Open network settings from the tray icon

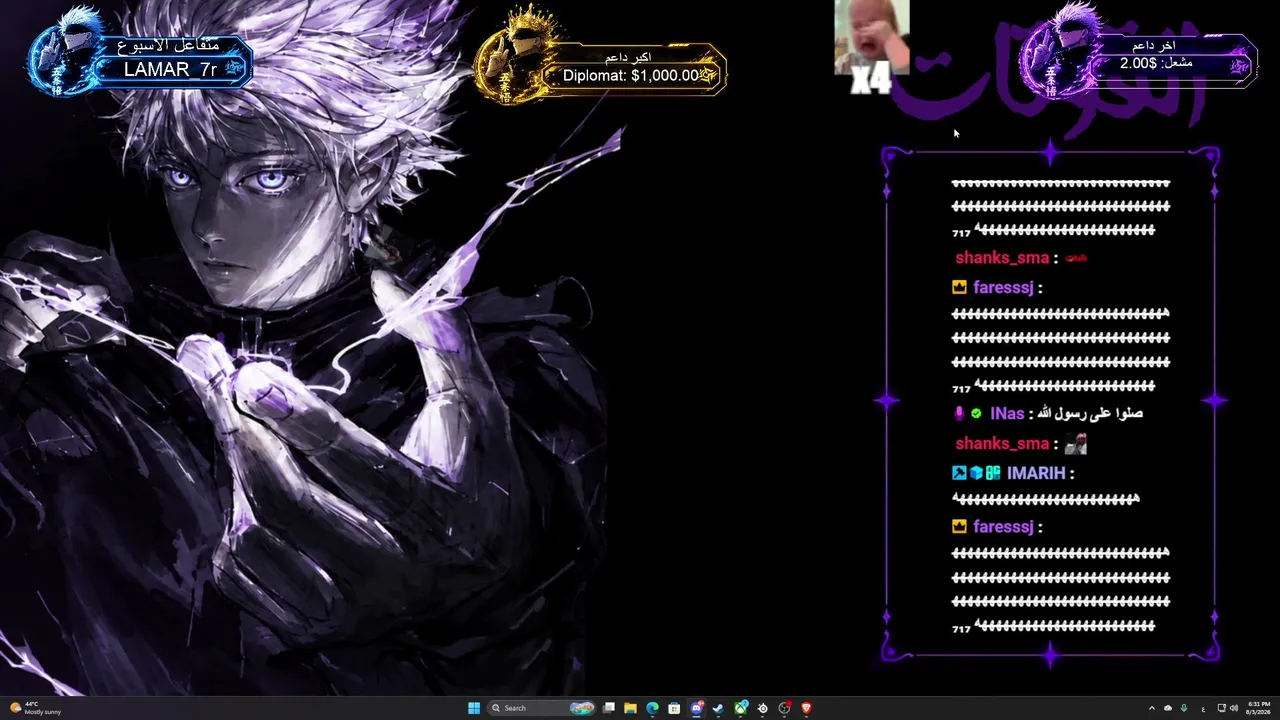pos(1221,708)
